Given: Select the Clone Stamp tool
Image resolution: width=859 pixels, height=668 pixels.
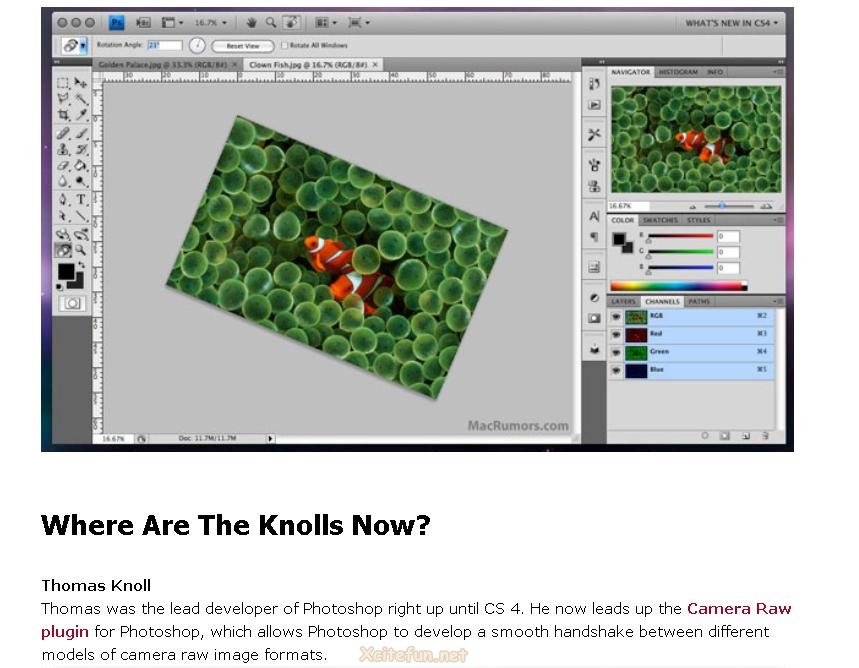Looking at the screenshot, I should (63, 149).
